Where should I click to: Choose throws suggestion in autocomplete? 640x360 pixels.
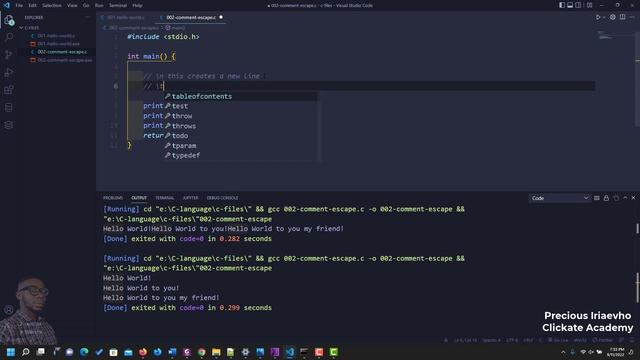click(x=242, y=126)
